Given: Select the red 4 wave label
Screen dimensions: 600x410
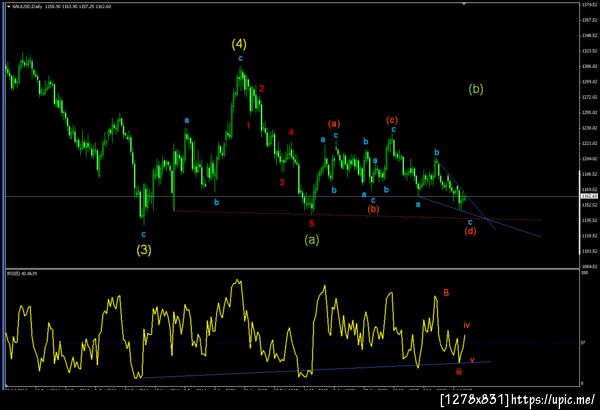Looking at the screenshot, I should click(x=291, y=132).
